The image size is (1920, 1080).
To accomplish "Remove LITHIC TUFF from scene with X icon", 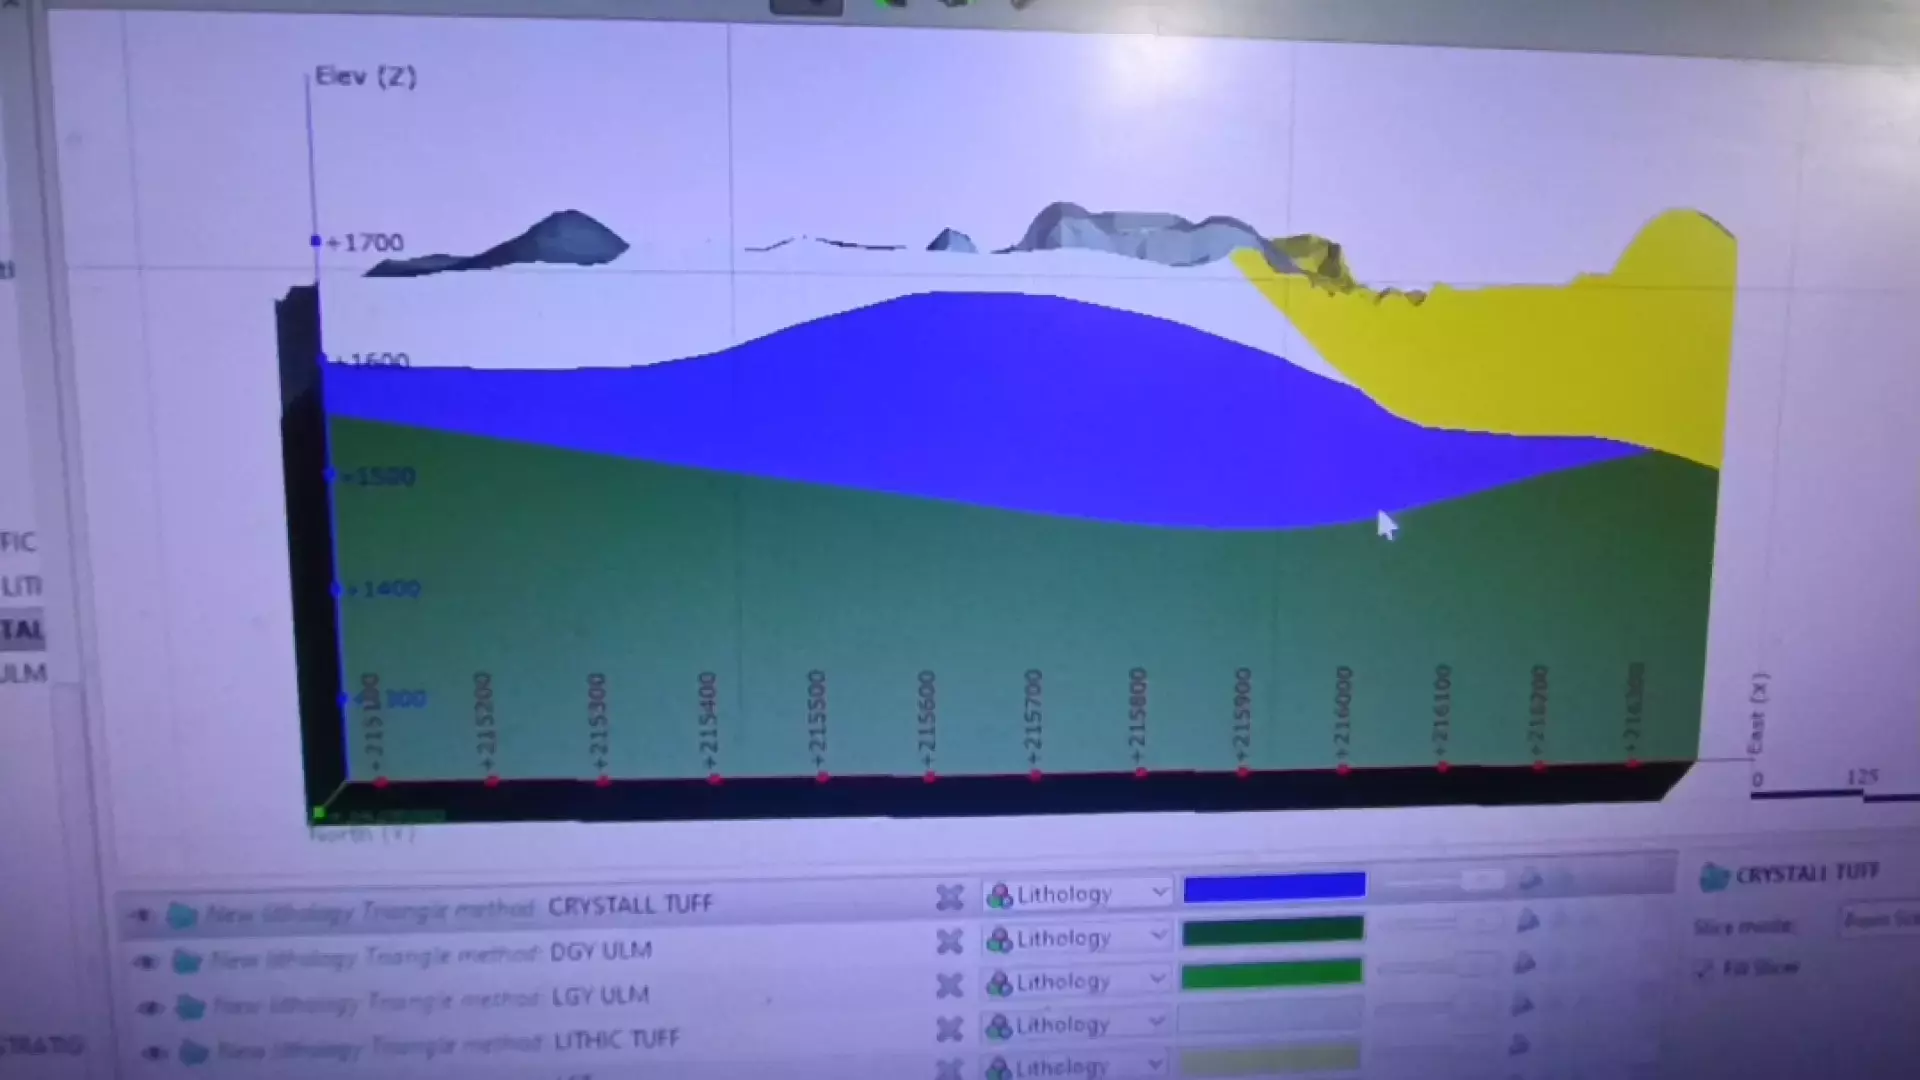I will 949,1028.
